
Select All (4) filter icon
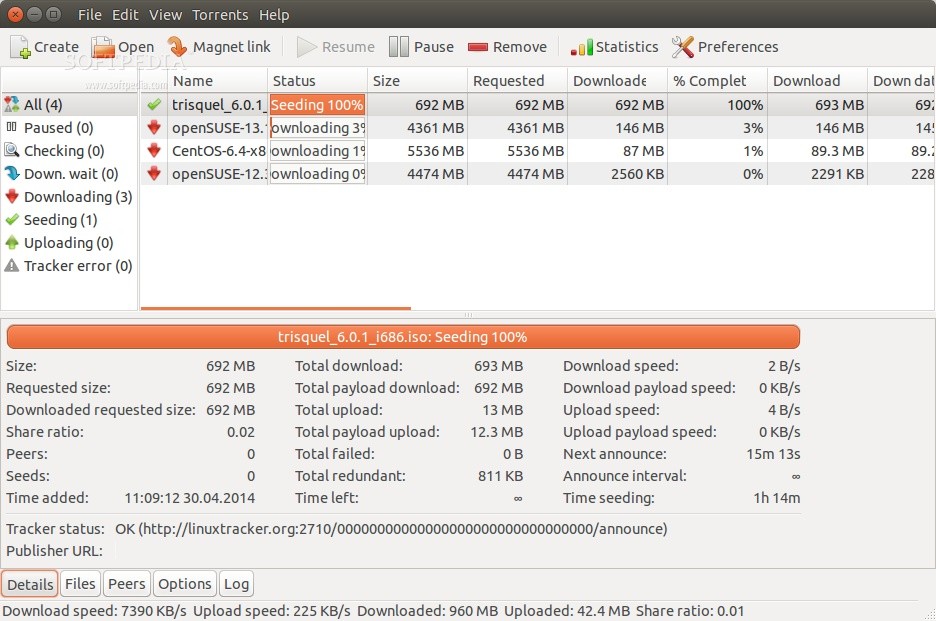coord(12,104)
